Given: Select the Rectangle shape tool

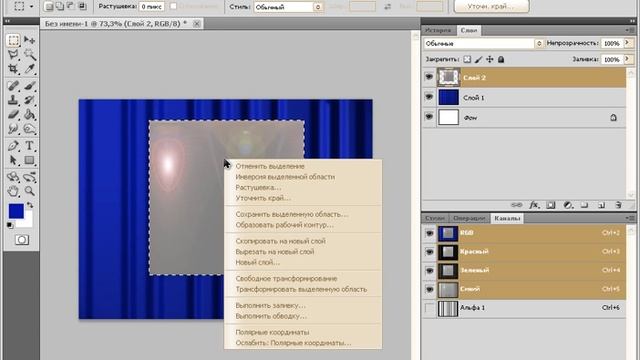Looking at the screenshot, I should tap(29, 160).
